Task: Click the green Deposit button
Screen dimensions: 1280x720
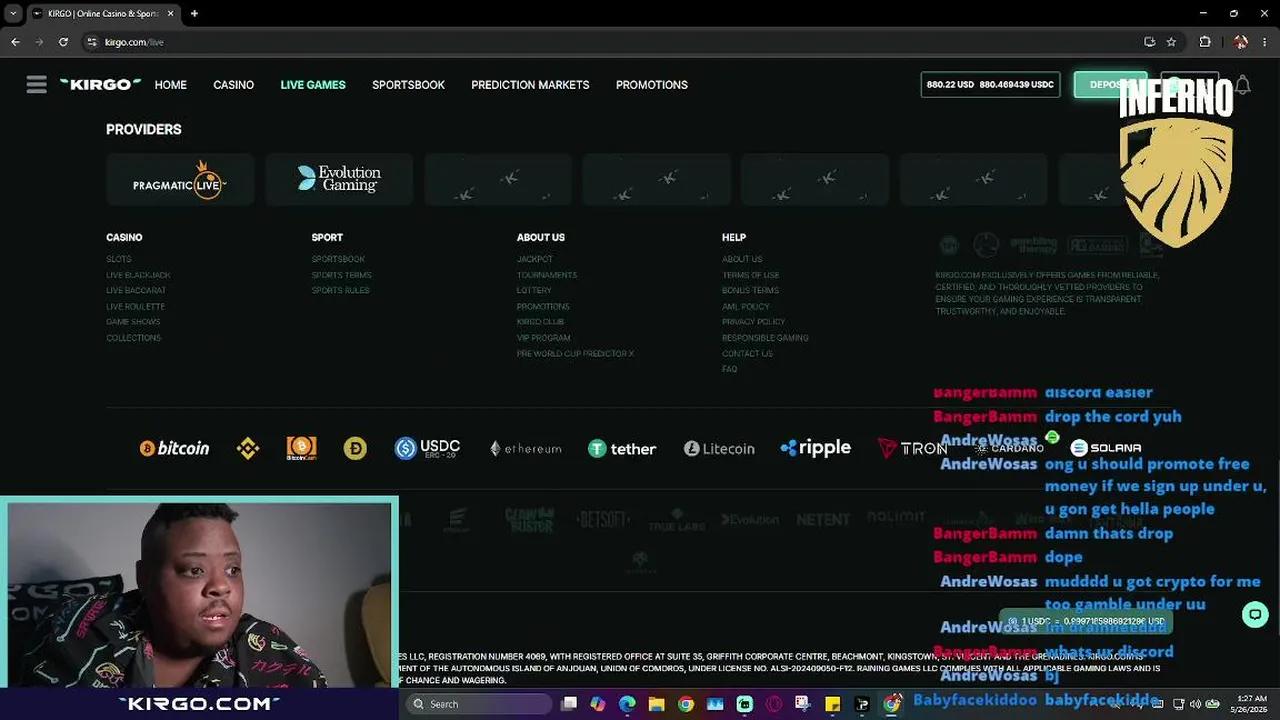Action: (1110, 85)
